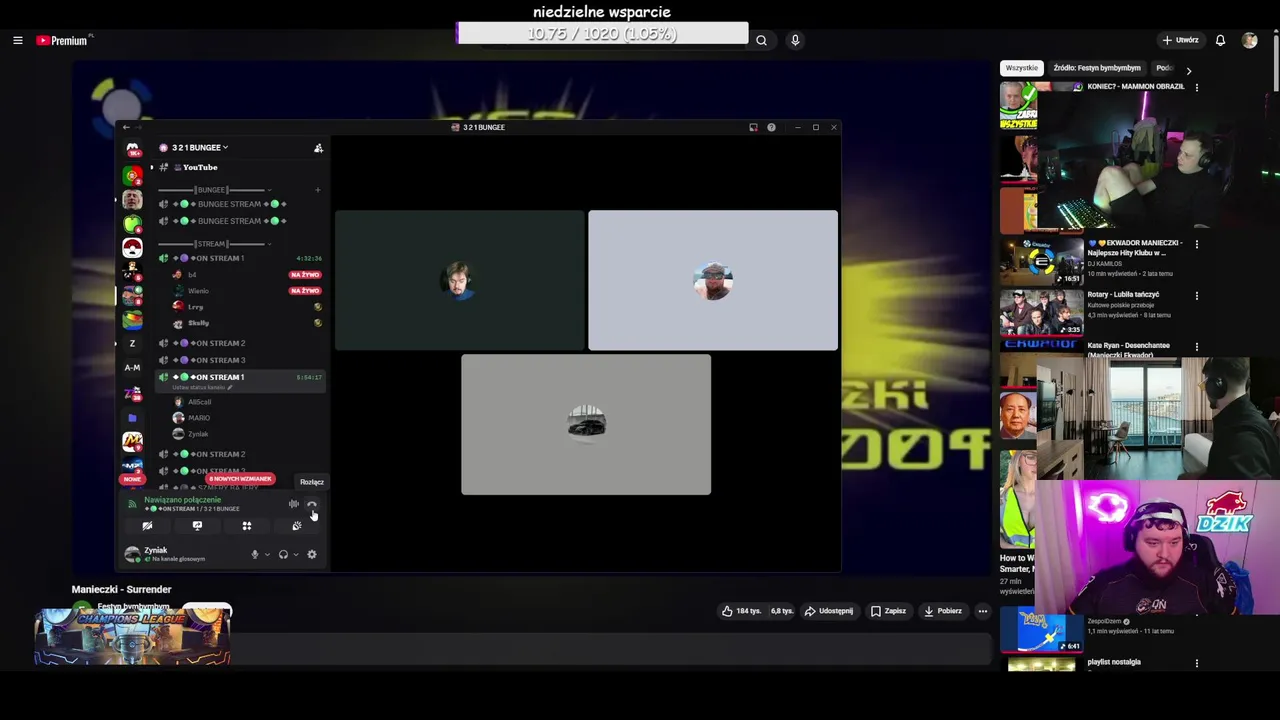Click the YouTube search magnifier button

tap(761, 40)
